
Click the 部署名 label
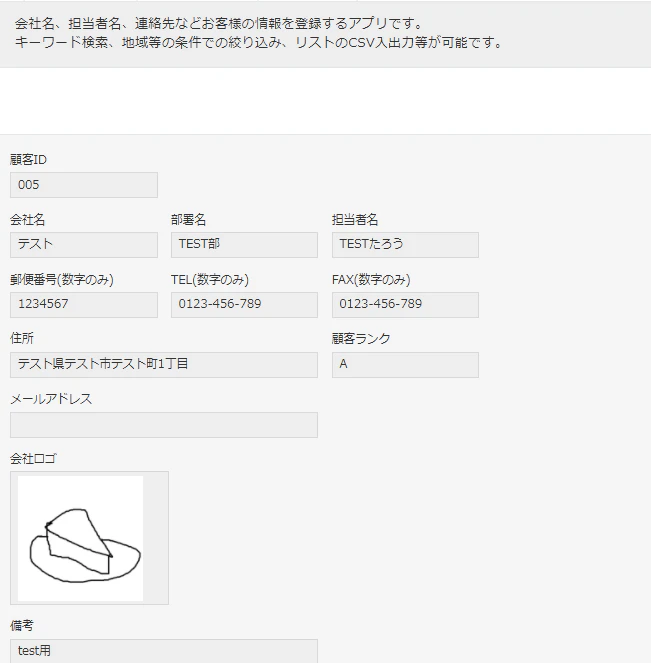coord(189,220)
